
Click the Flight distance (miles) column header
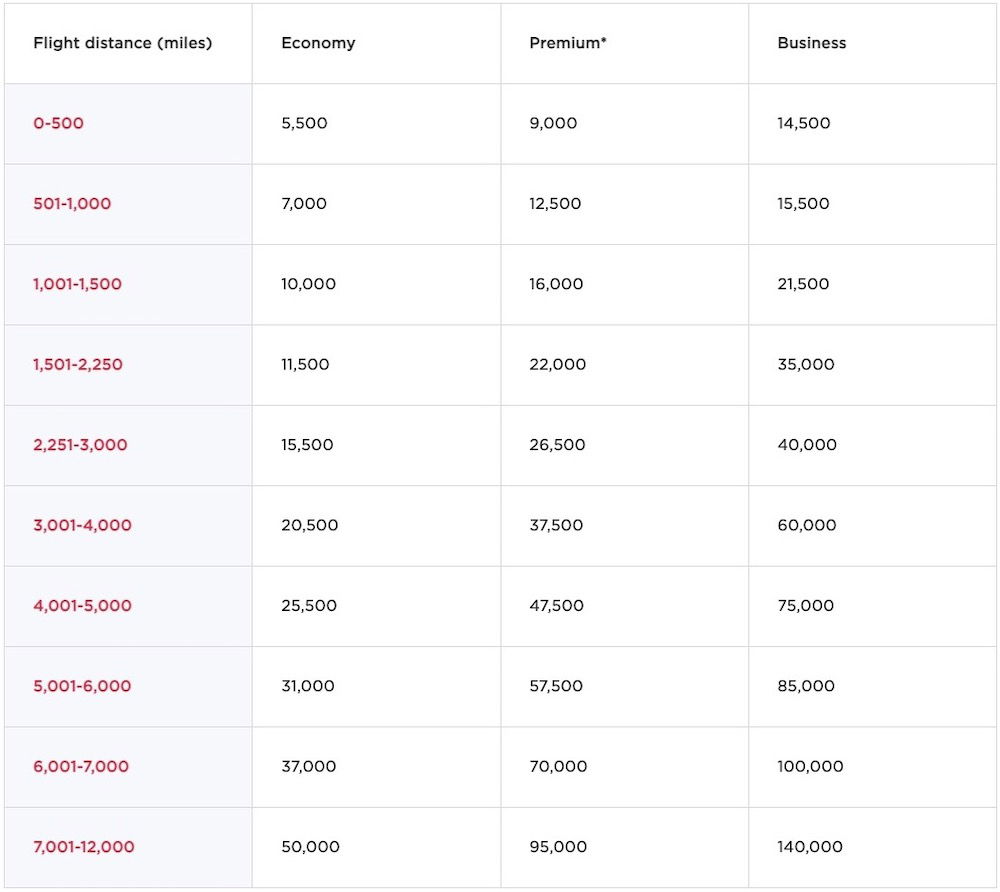pos(123,44)
